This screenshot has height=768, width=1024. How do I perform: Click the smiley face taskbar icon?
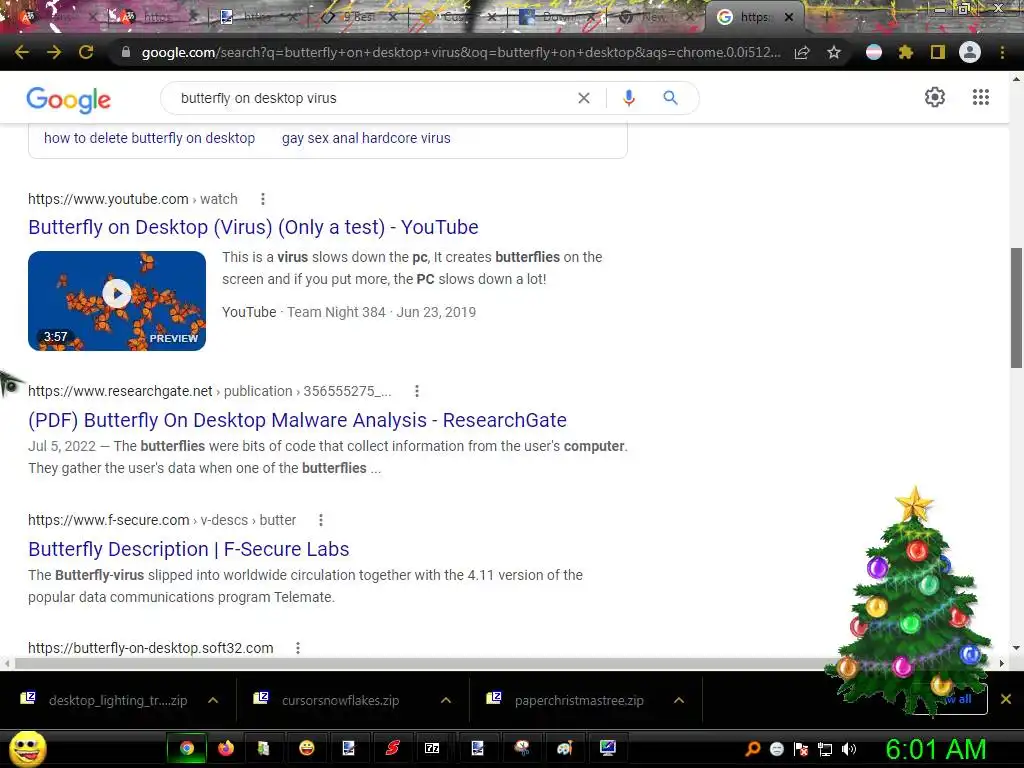pyautogui.click(x=306, y=748)
